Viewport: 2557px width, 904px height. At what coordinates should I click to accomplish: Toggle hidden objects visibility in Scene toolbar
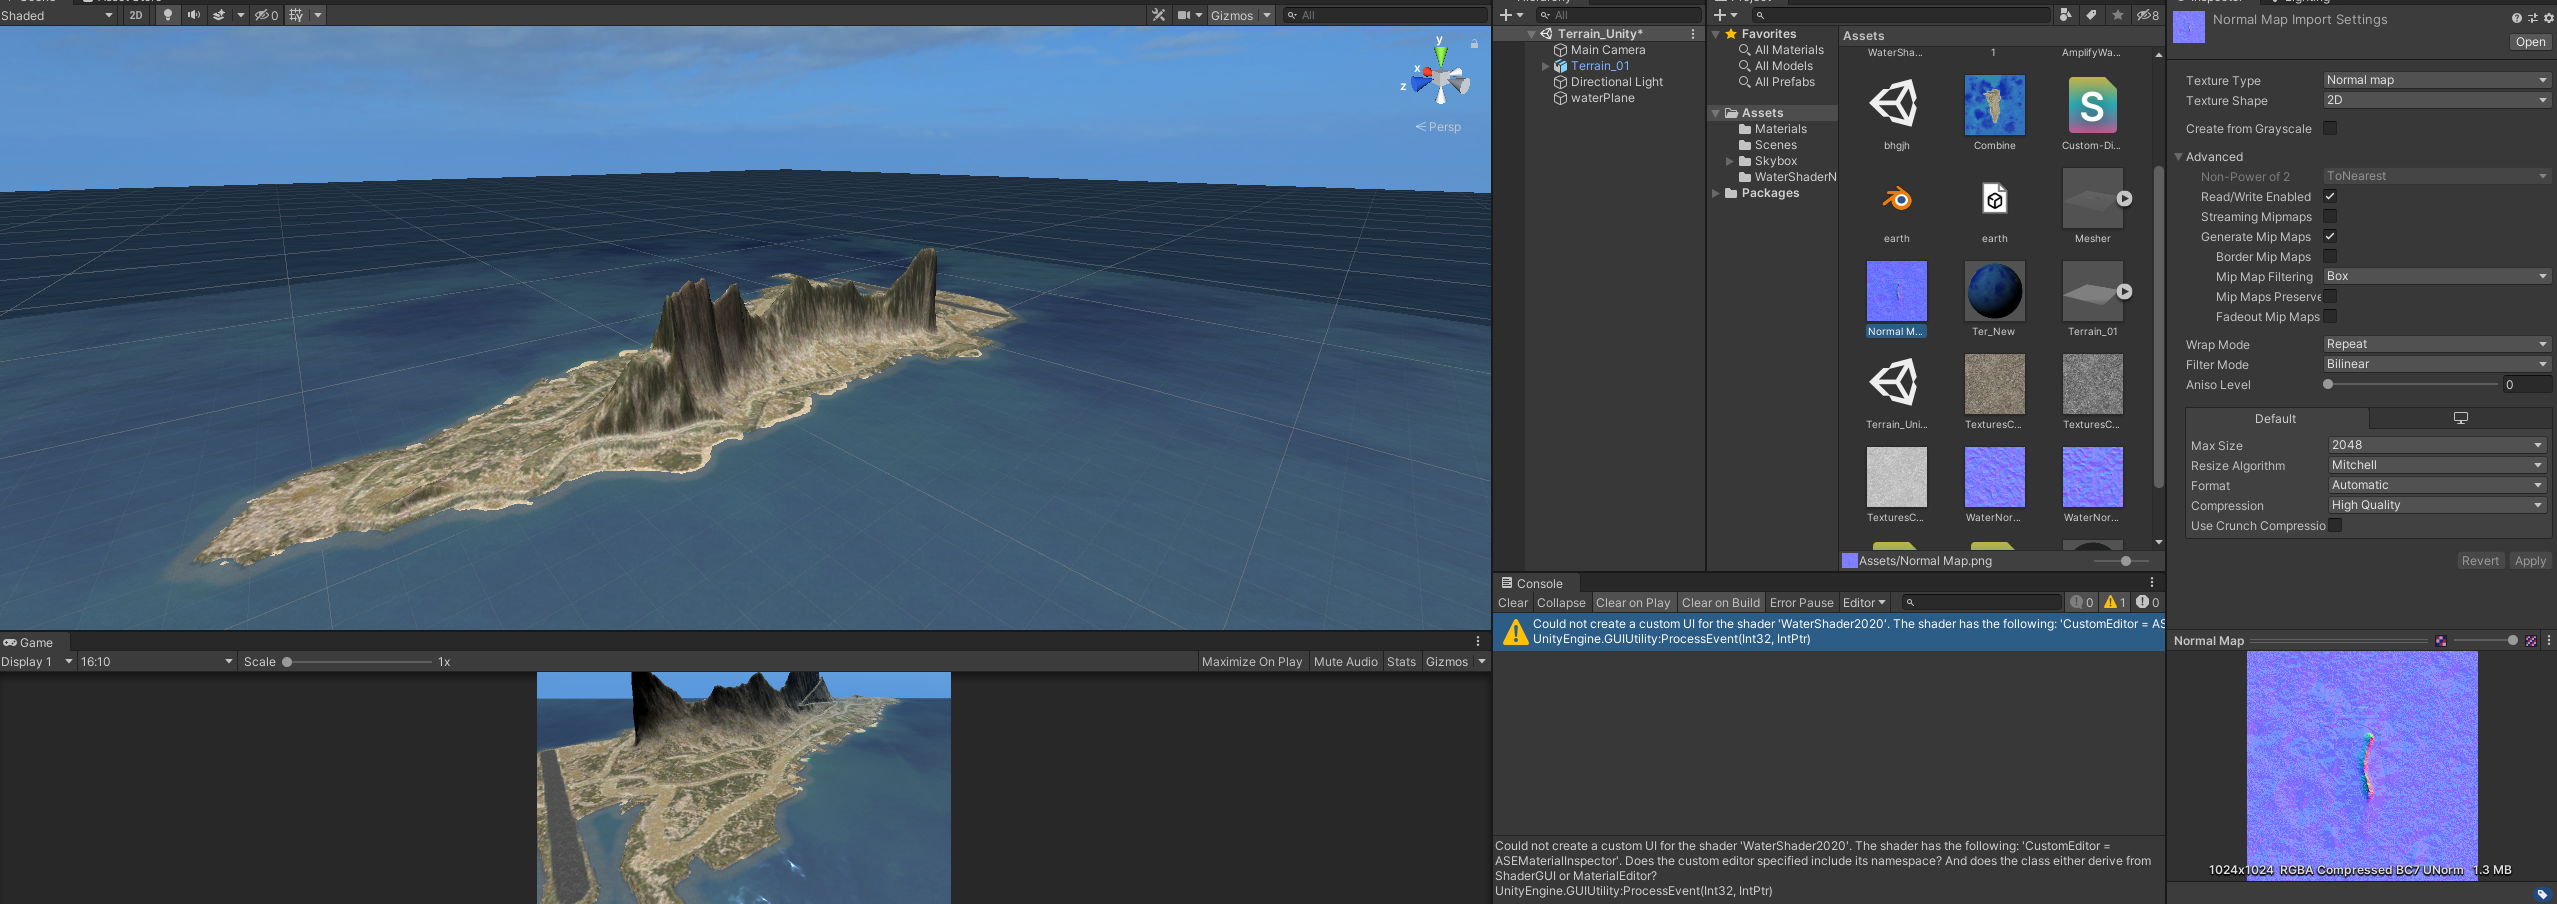(266, 15)
